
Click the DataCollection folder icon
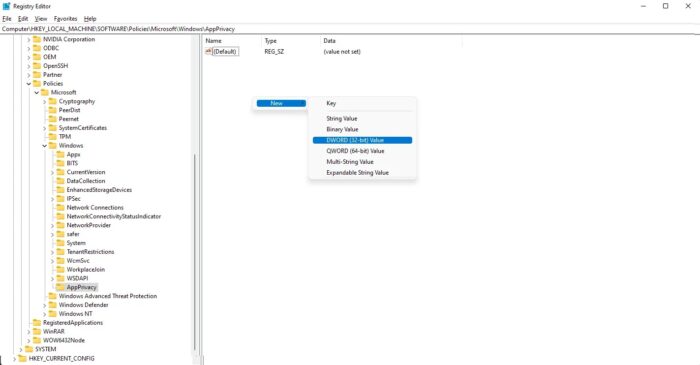60,181
